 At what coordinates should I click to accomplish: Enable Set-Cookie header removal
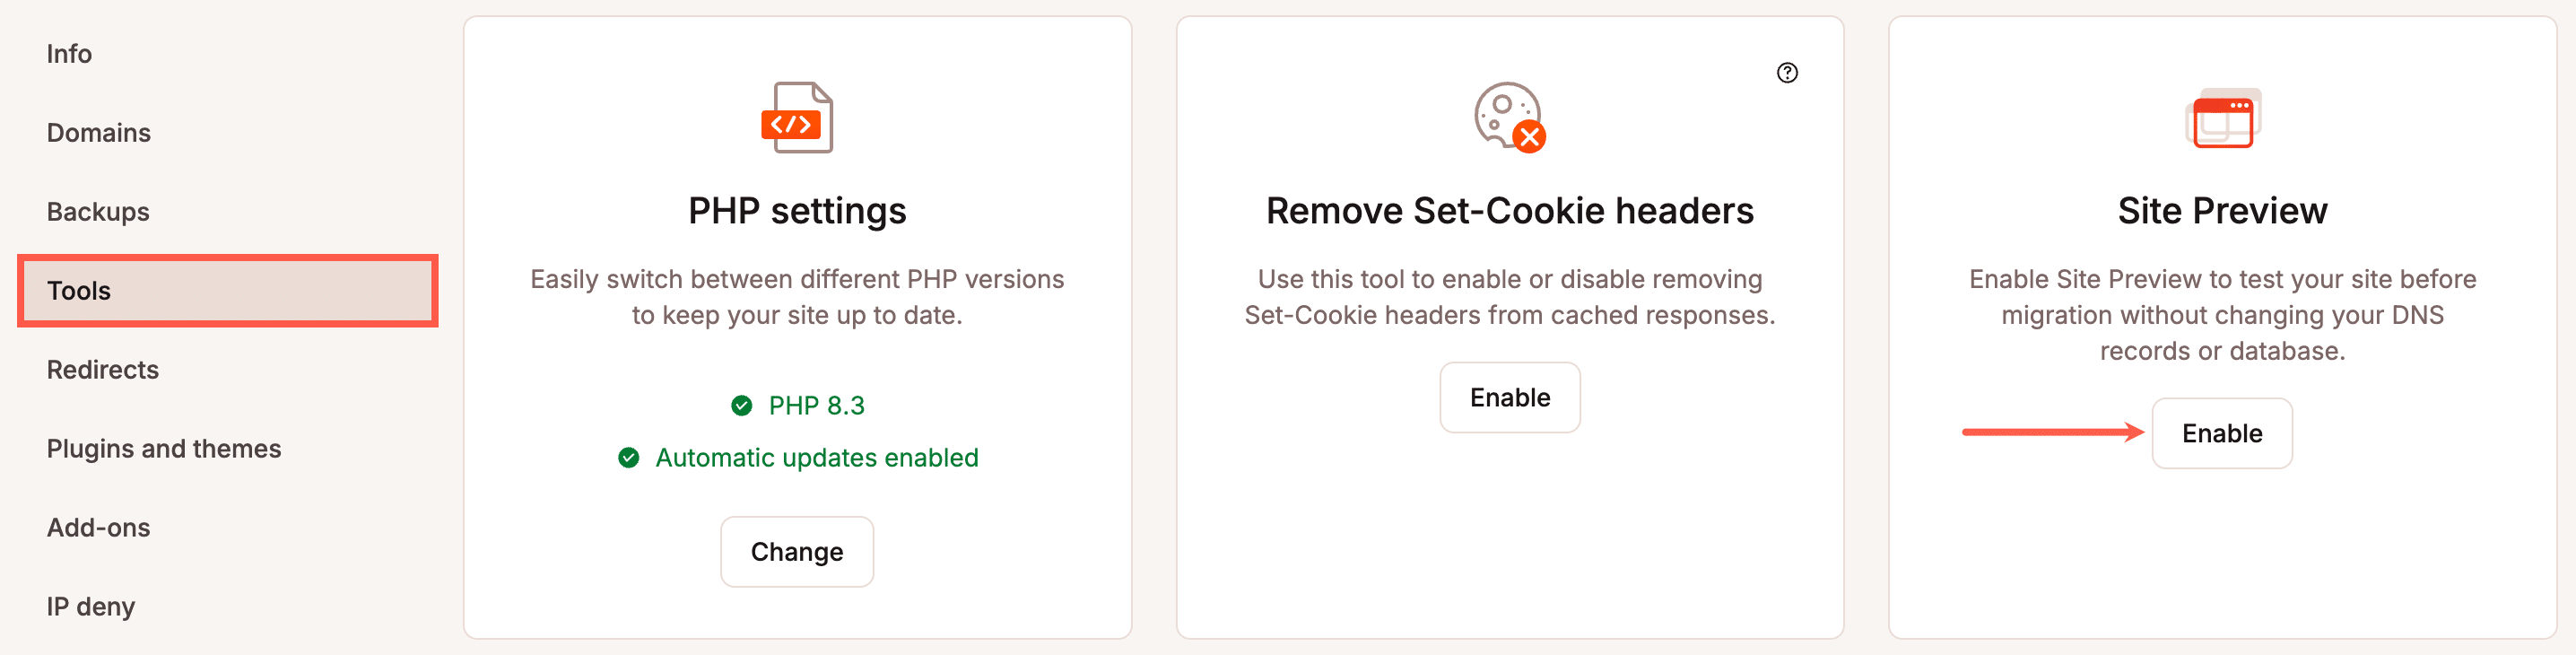[x=1510, y=397]
